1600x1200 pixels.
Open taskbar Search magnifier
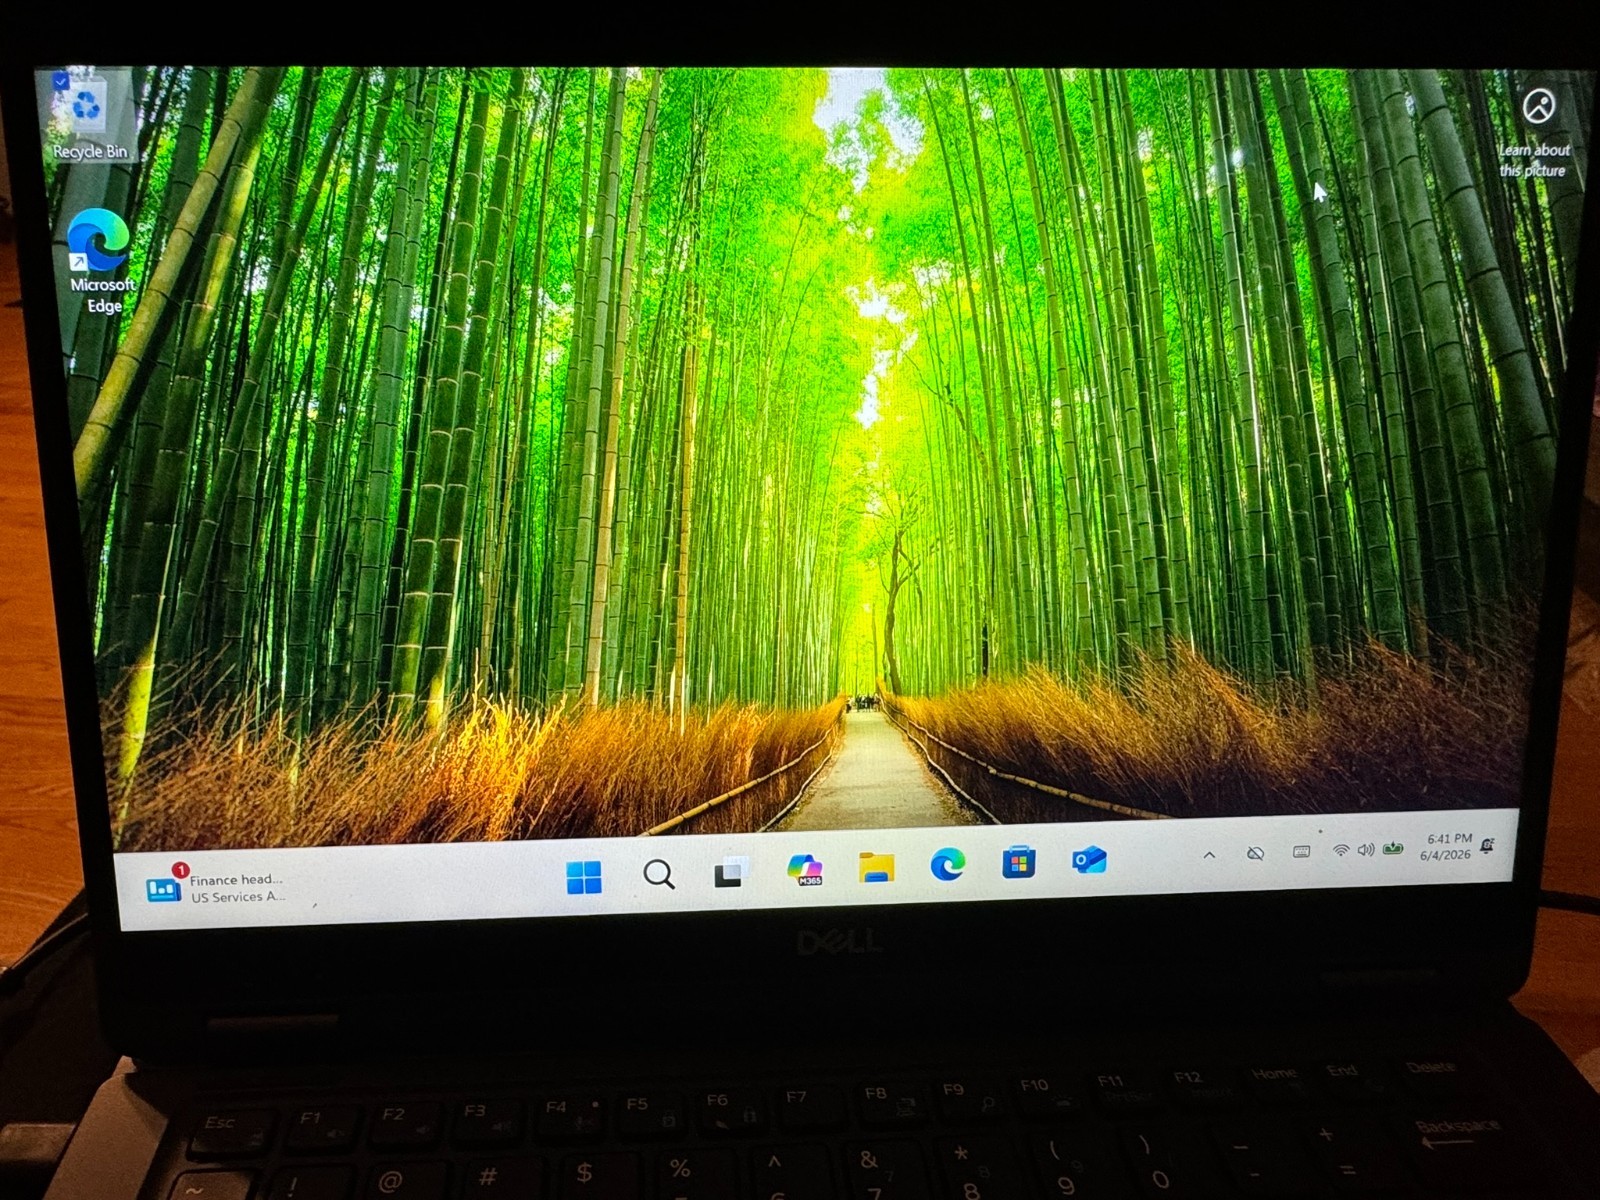click(658, 874)
